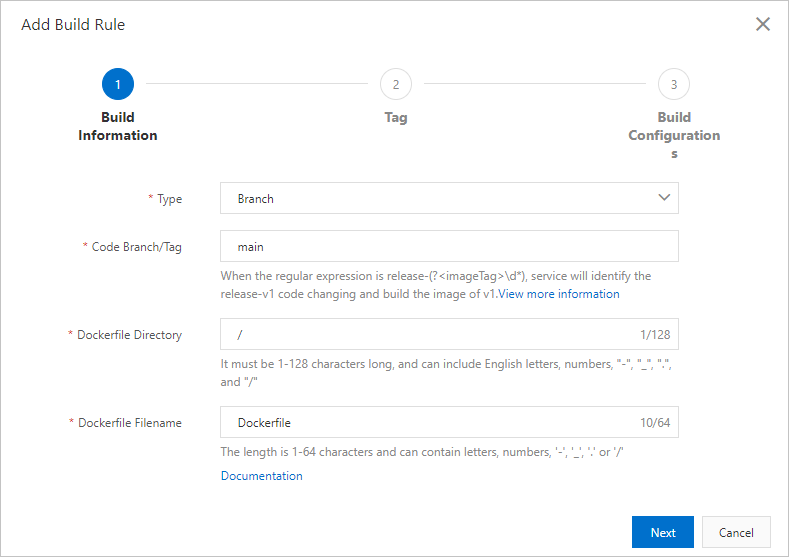Click the Add Build Rule title
The width and height of the screenshot is (789, 557).
73,25
